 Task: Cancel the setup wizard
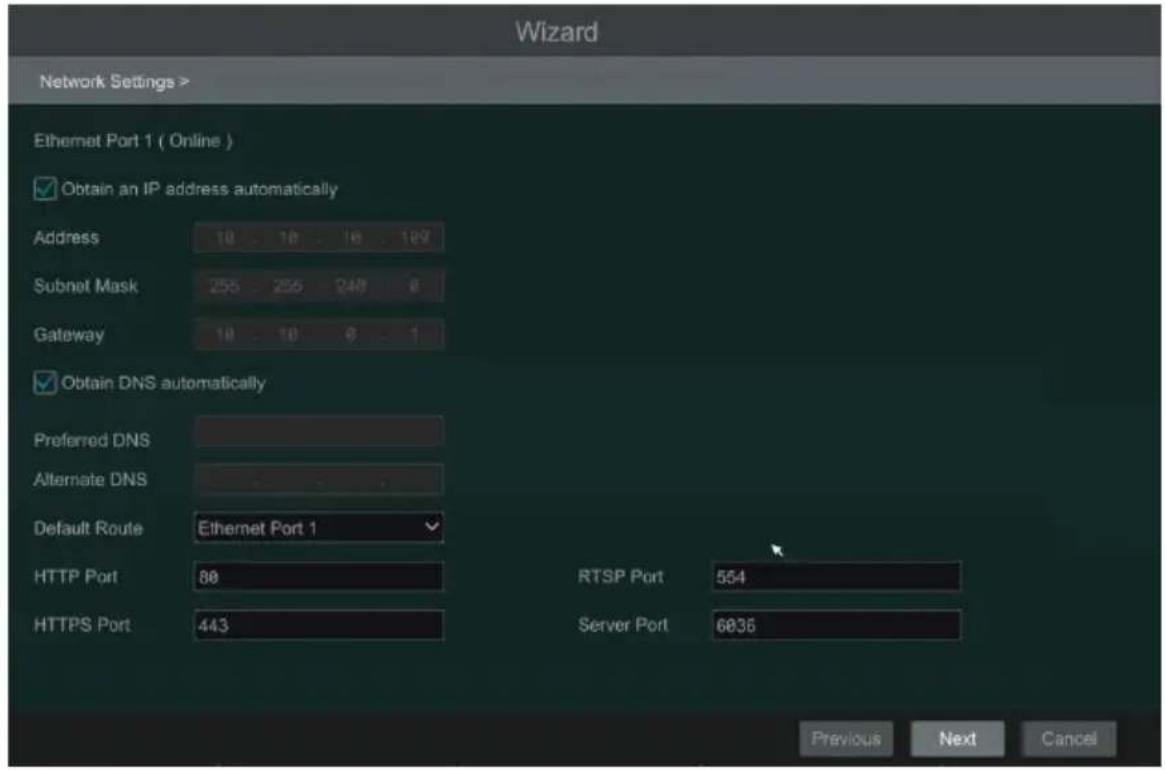coord(1068,739)
